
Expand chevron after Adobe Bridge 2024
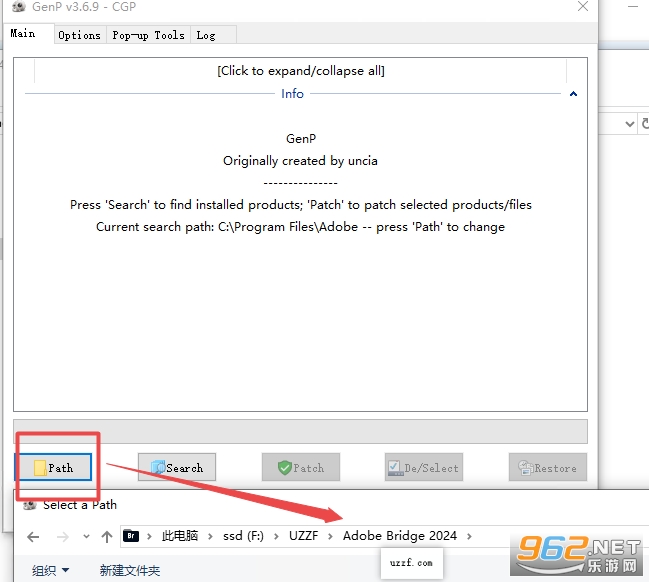pyautogui.click(x=469, y=536)
